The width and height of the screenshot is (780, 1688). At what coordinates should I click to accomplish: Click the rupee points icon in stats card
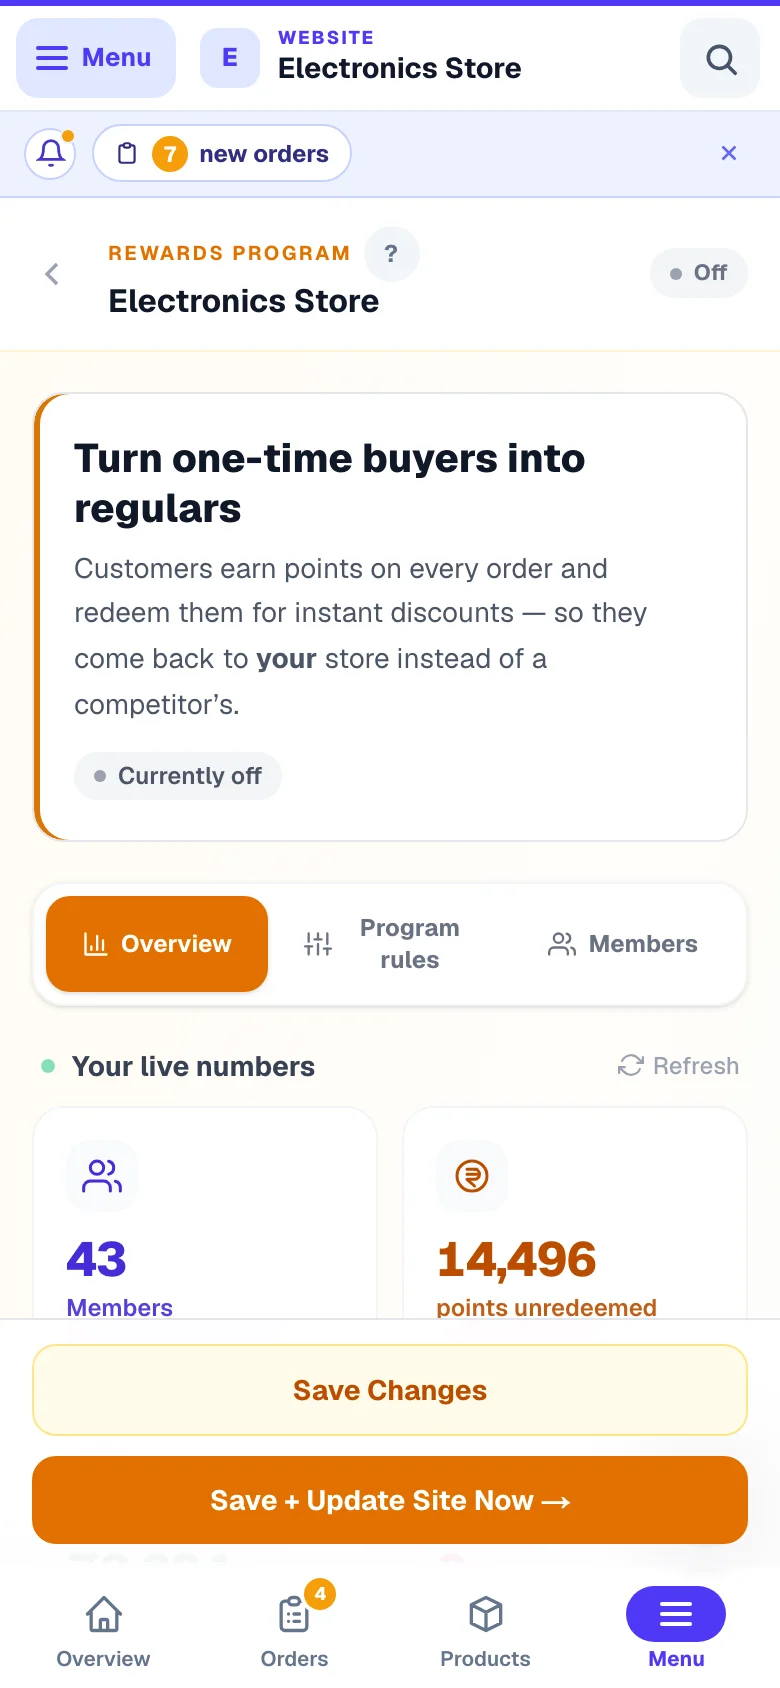click(472, 1176)
